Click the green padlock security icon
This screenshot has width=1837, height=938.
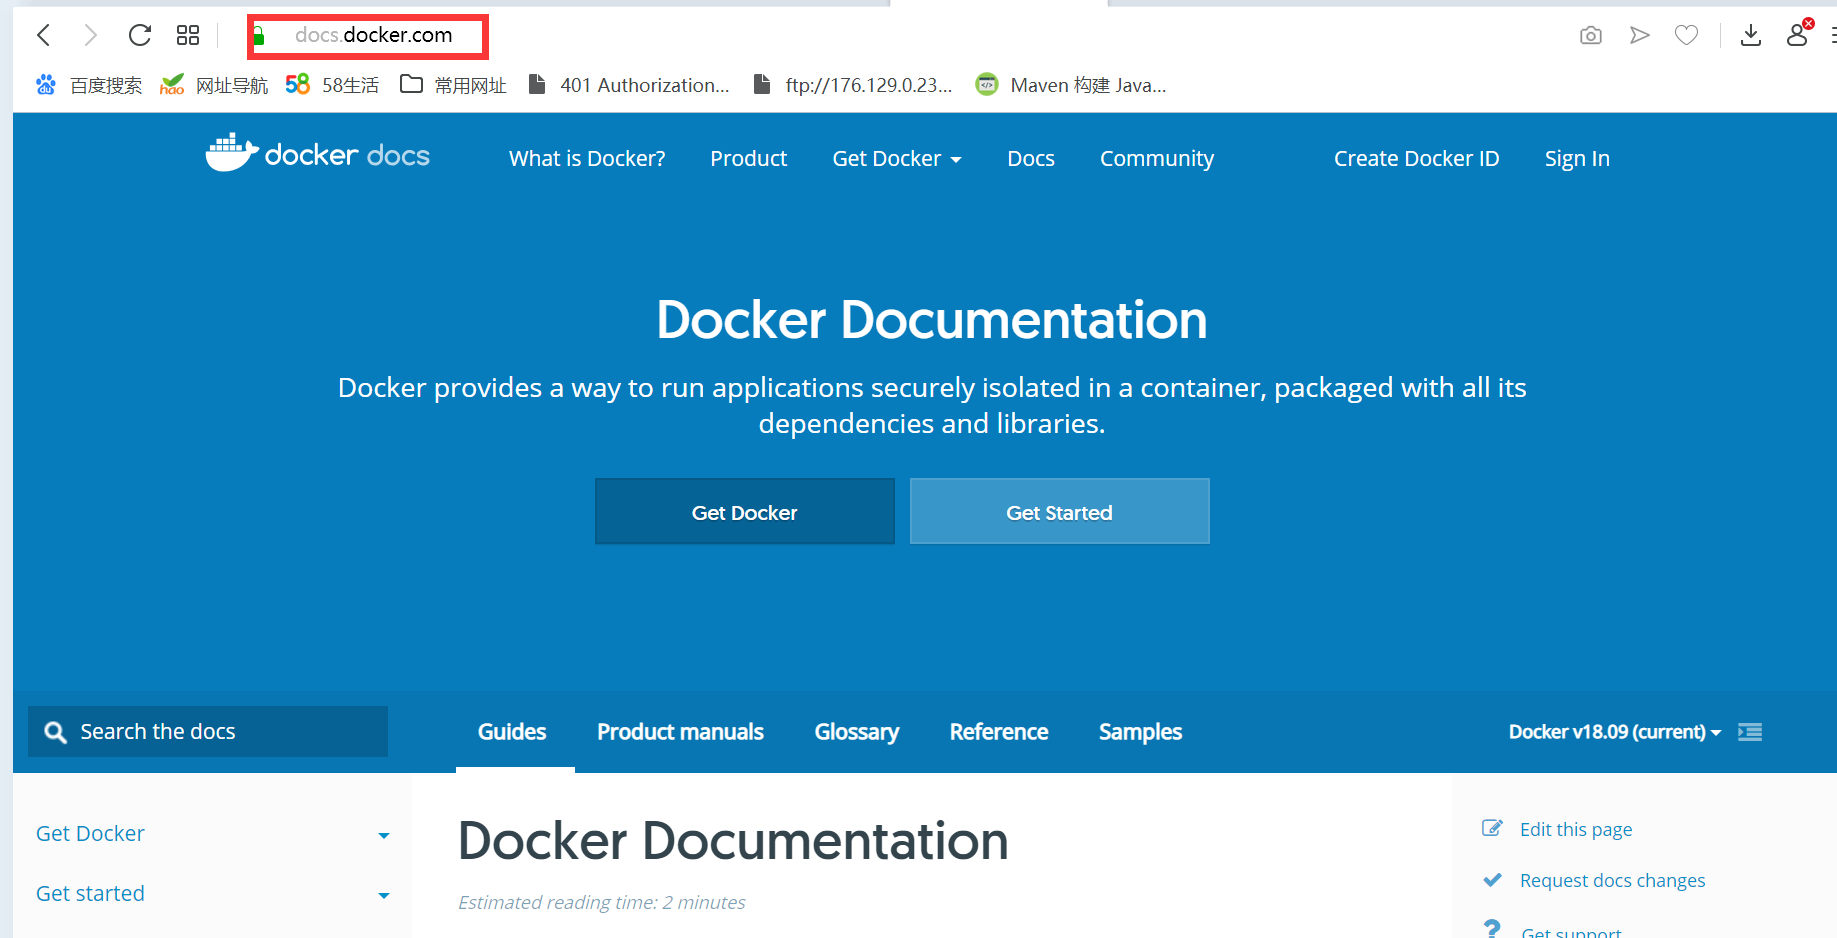tap(259, 36)
